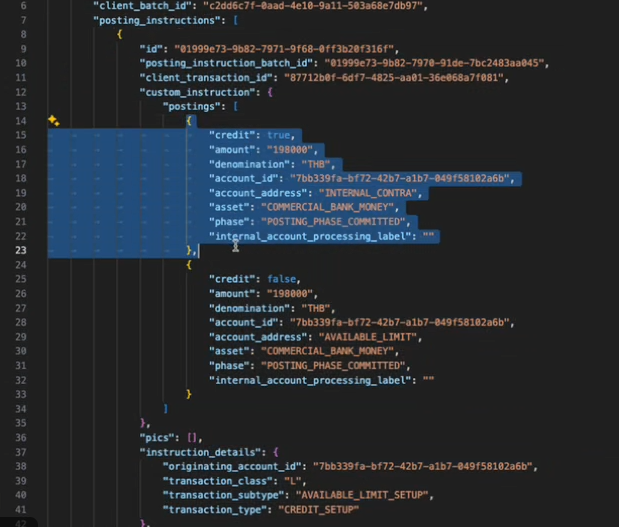Viewport: 619px width, 527px height.
Task: Click line number 37 in the gutter
Action: click(x=21, y=452)
